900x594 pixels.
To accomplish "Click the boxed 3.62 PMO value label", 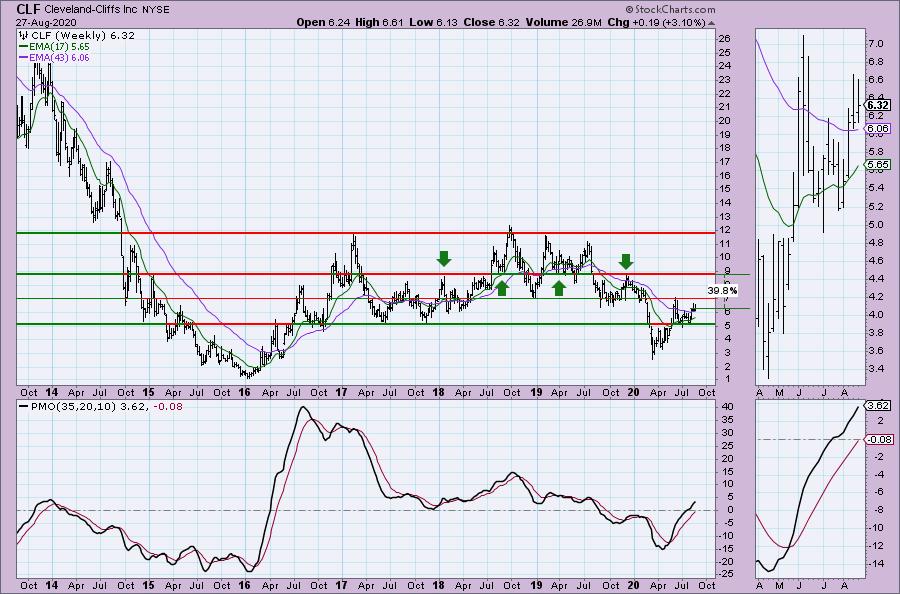I will tap(879, 405).
